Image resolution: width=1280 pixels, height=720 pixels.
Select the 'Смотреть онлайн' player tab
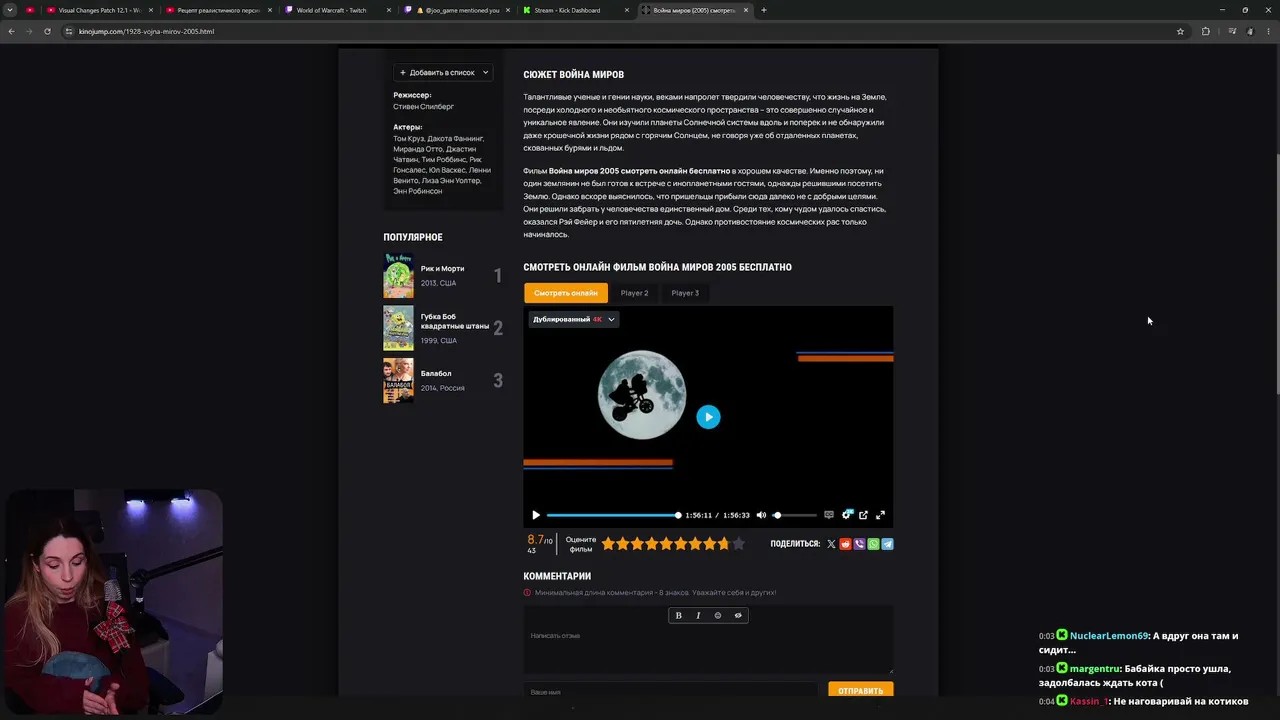pos(566,293)
